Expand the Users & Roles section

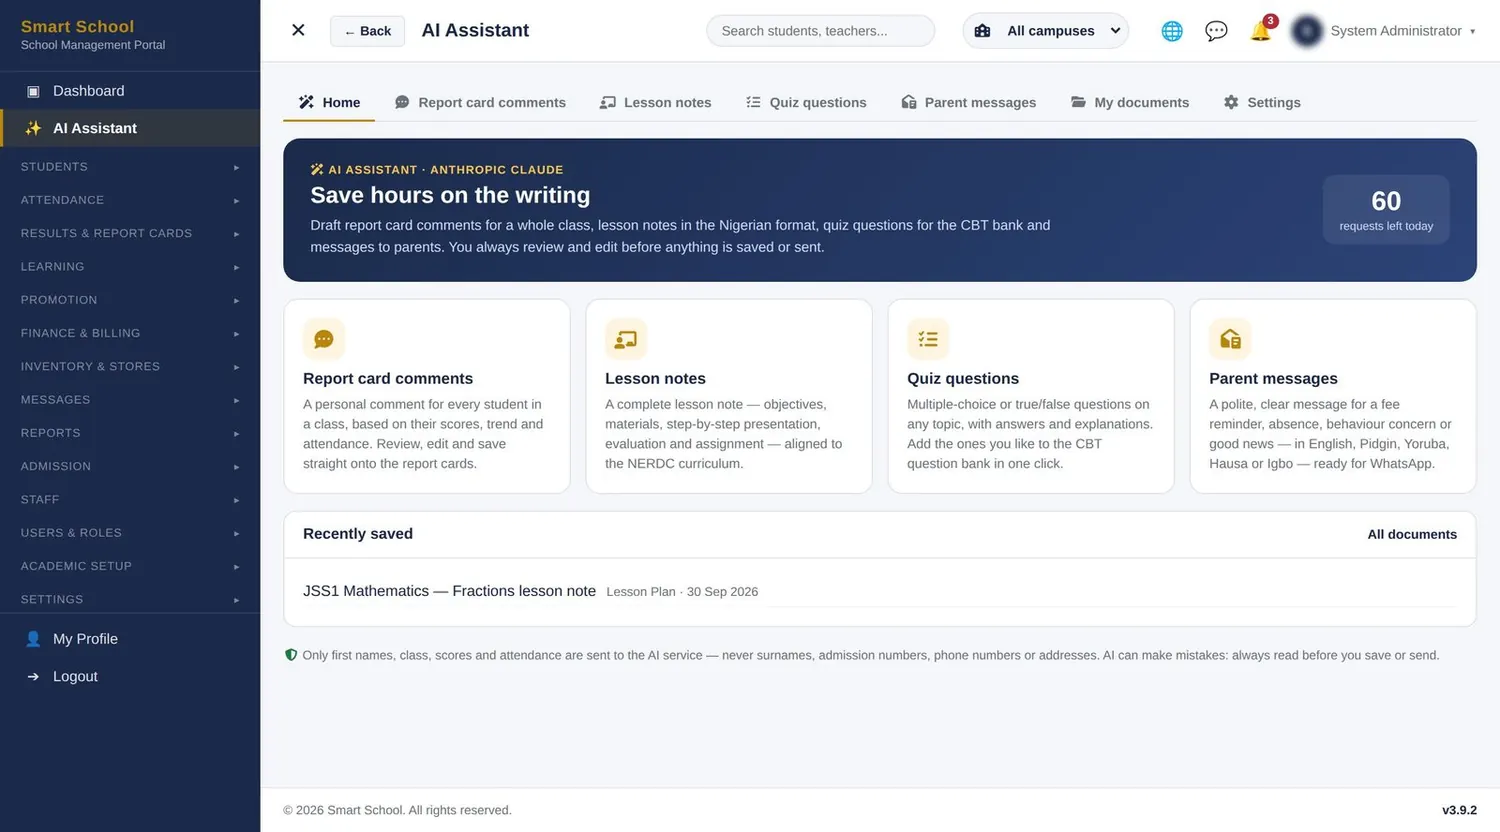(130, 533)
